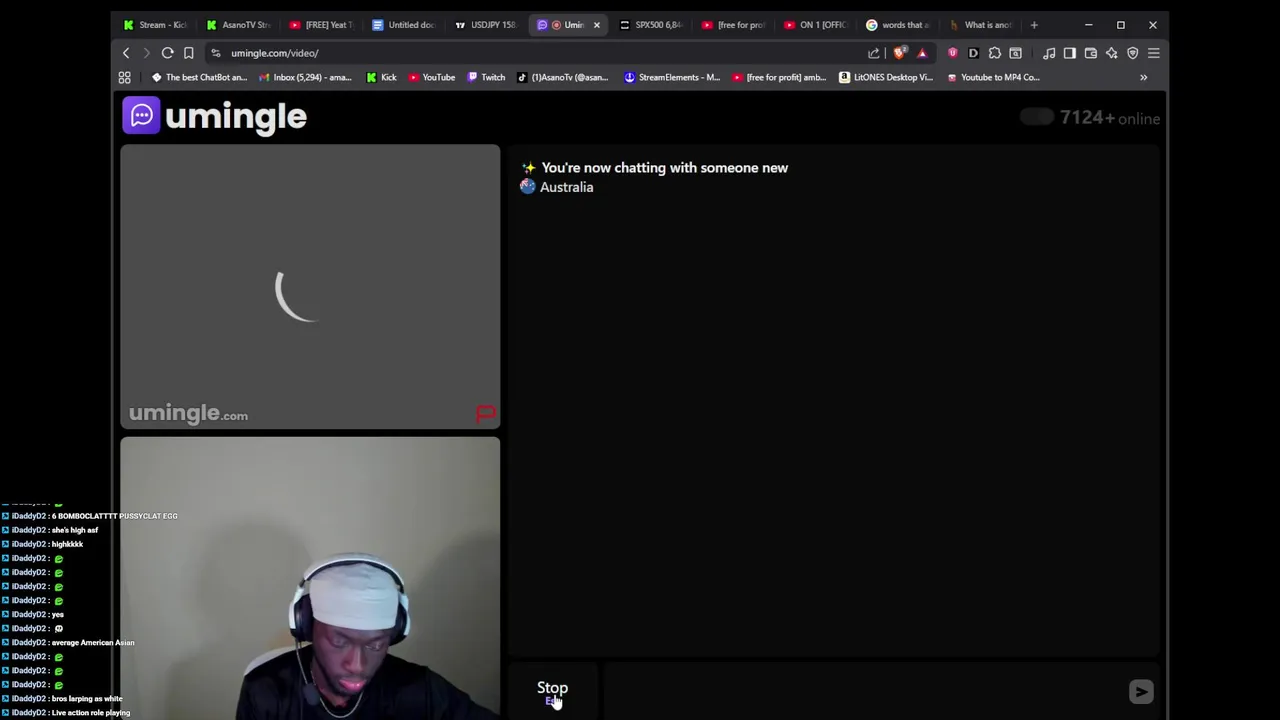Click 'Live action role playing' chat overlay message
The image size is (1280, 720).
click(x=90, y=713)
